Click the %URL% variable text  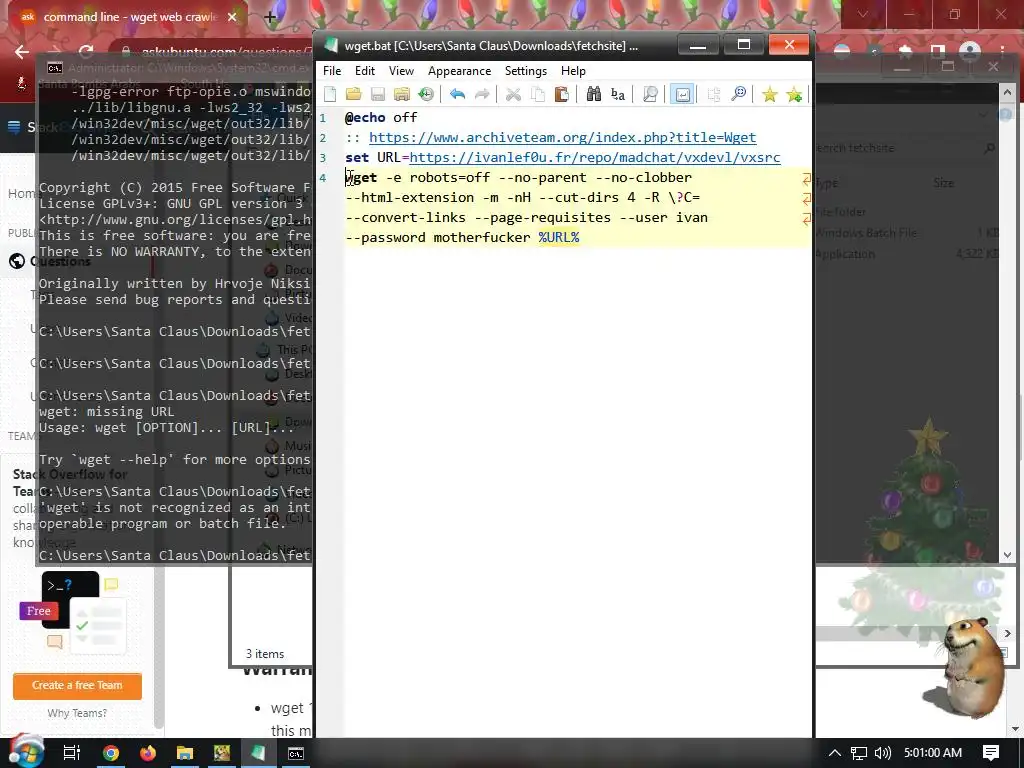coord(558,237)
